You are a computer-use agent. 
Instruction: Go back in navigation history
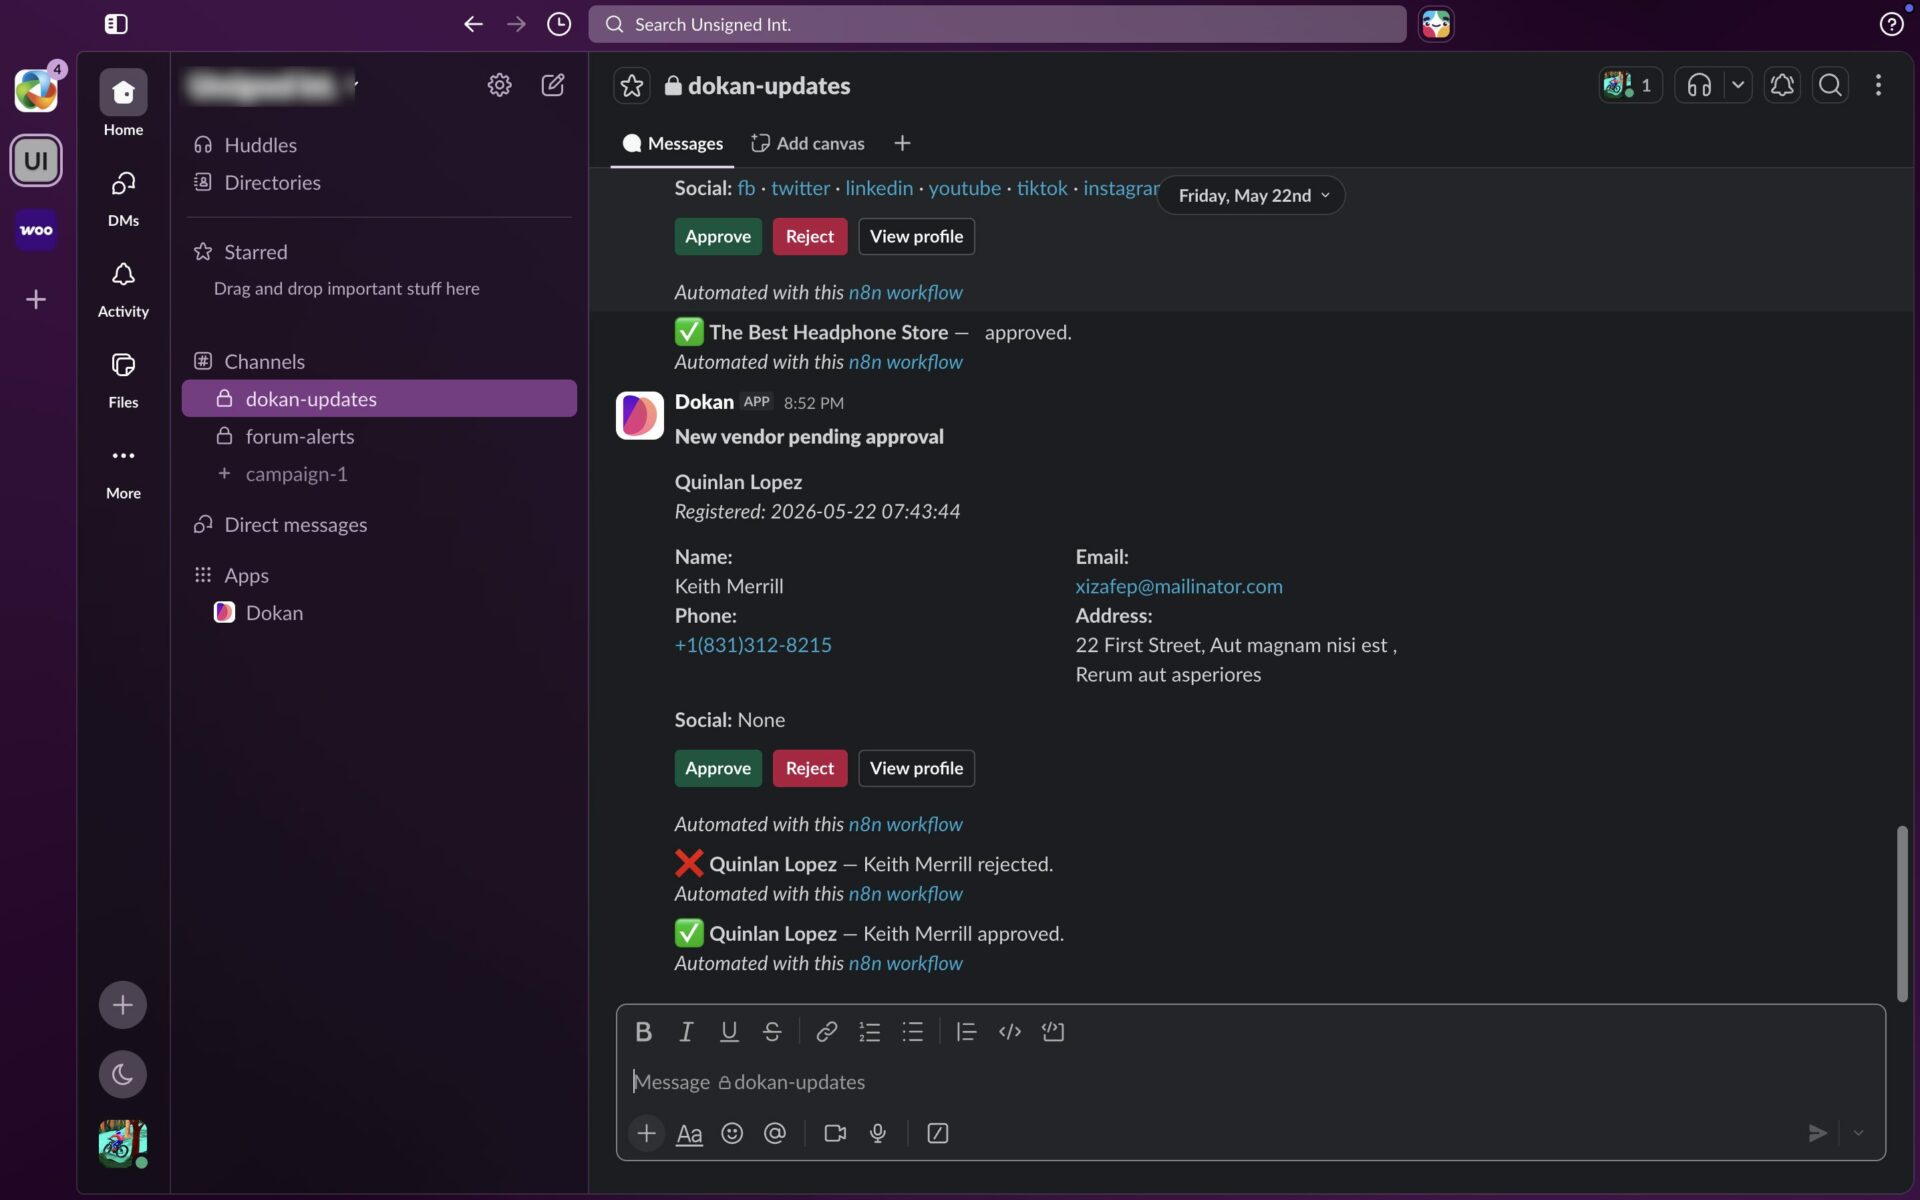(x=473, y=24)
